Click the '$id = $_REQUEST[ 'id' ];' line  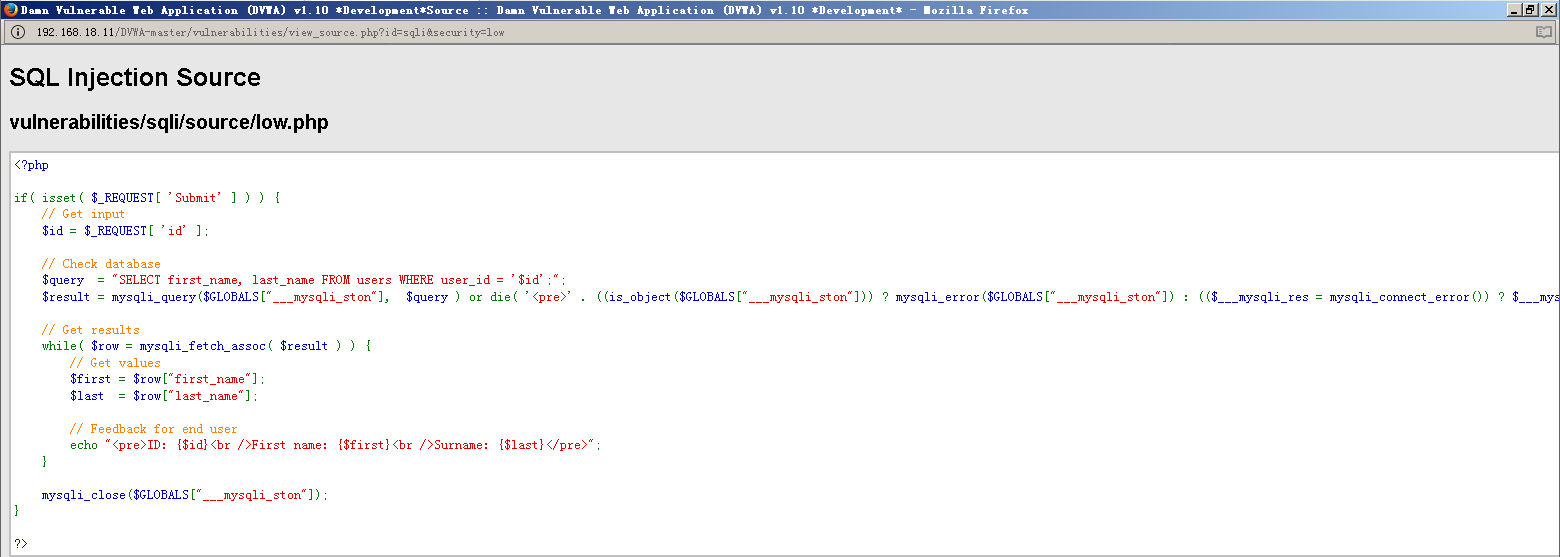[x=125, y=231]
